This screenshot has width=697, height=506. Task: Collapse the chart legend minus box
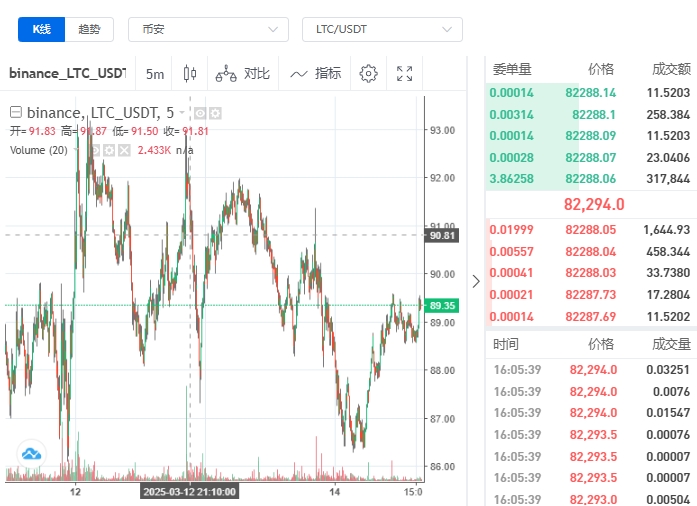point(16,112)
